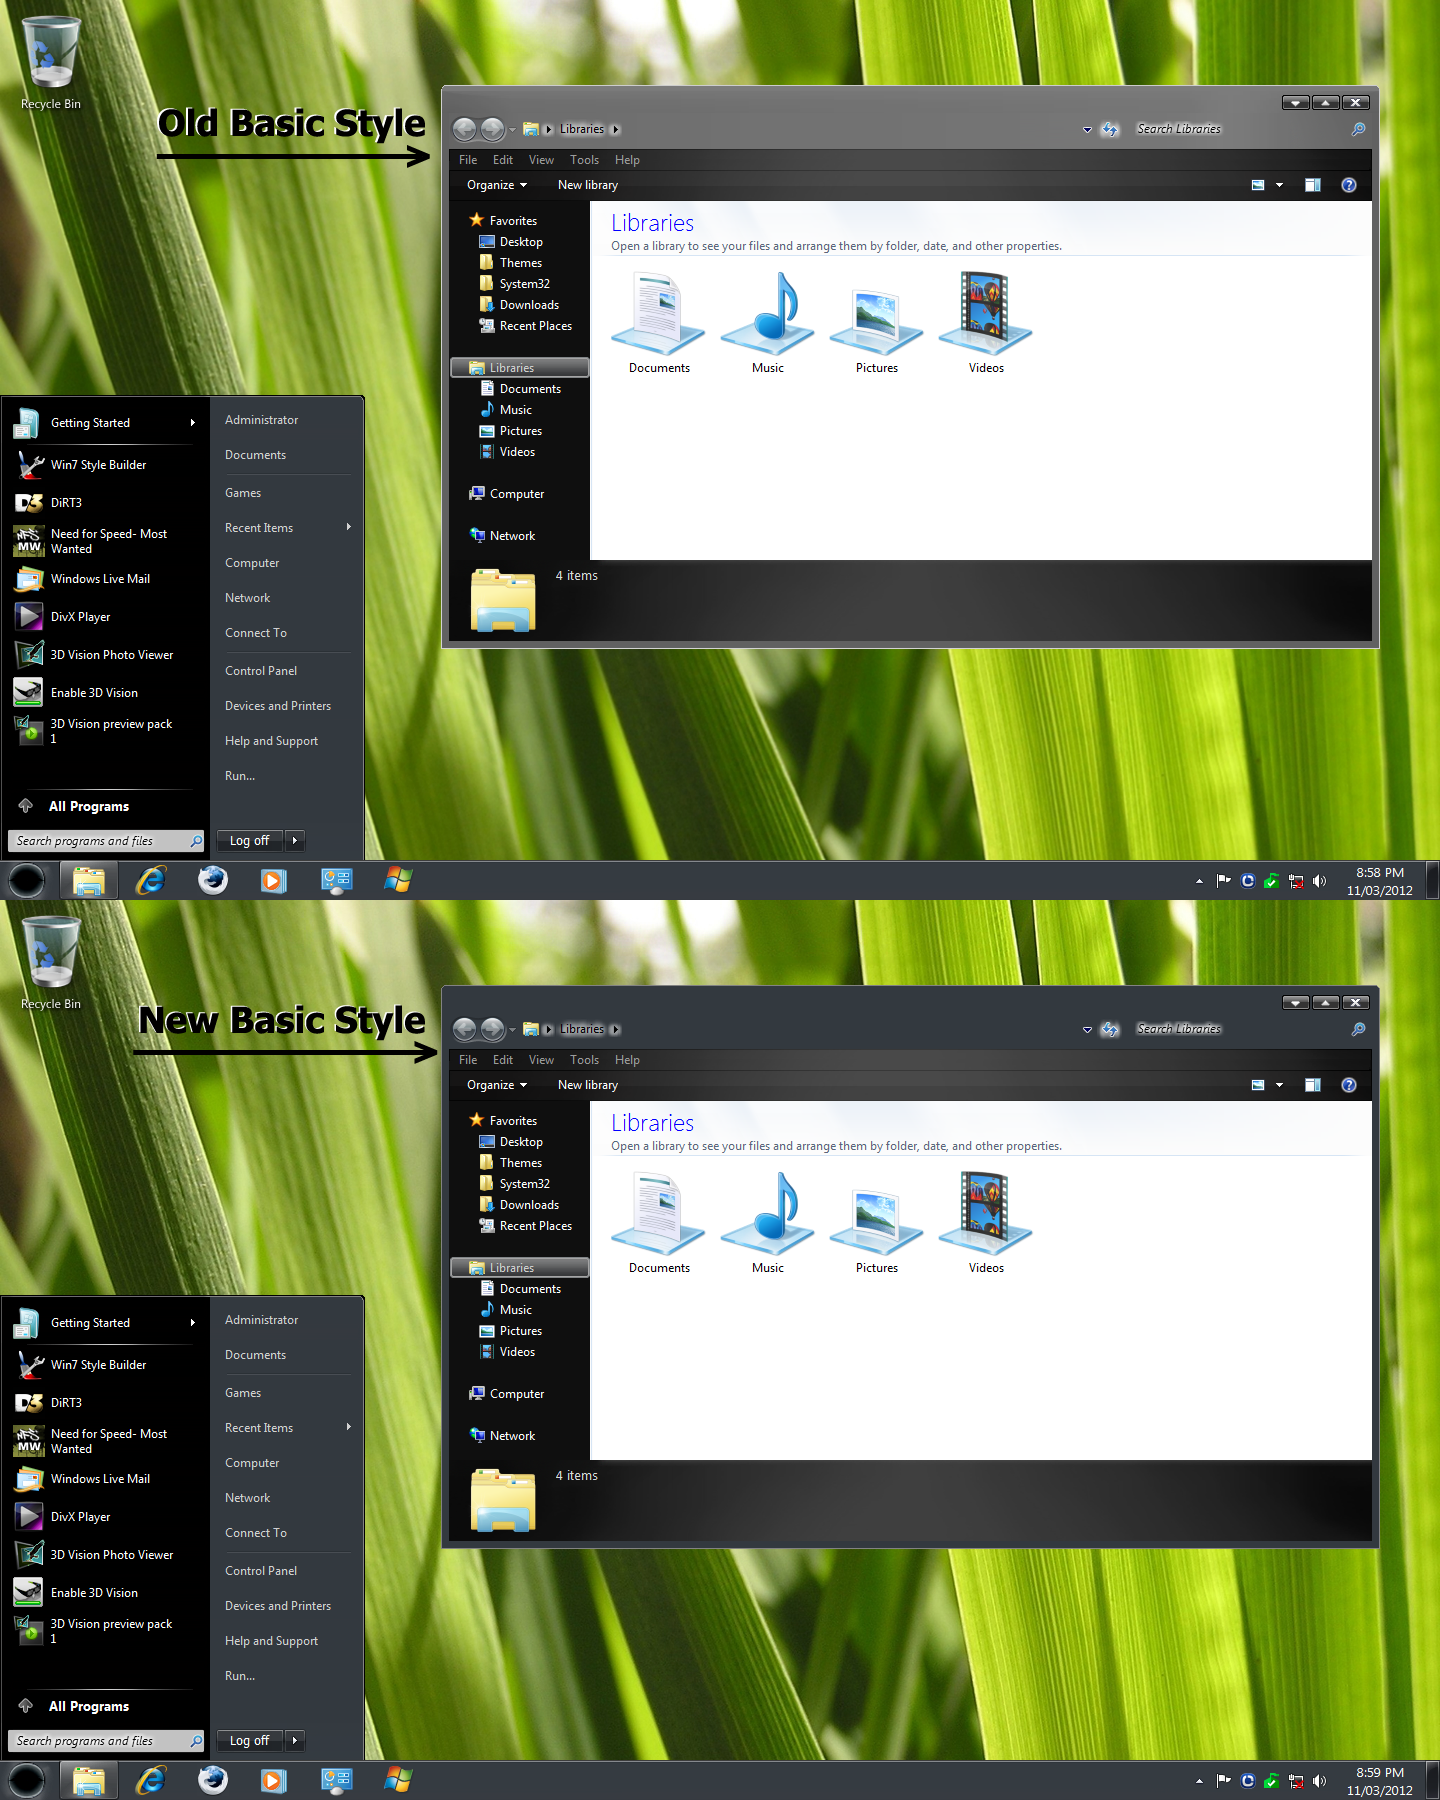Click Log off in Old Basic Style start menu
This screenshot has height=1800, width=1440.
250,841
